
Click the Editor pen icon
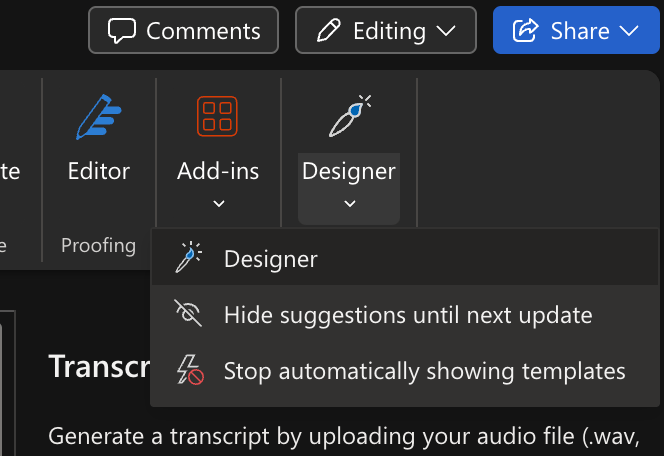[99, 117]
